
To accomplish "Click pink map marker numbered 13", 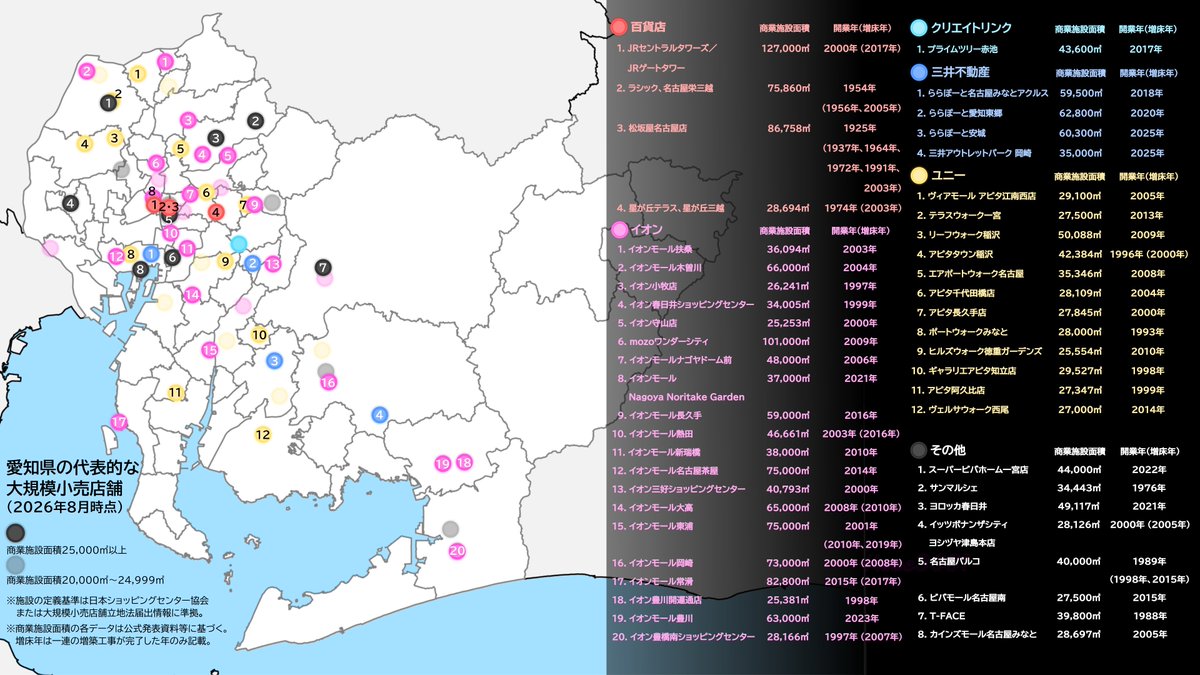I will 272,263.
